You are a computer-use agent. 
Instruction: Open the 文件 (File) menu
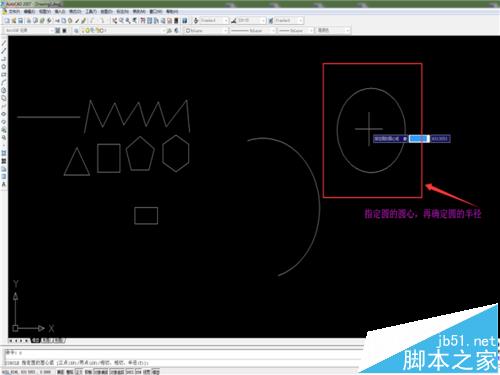14,12
